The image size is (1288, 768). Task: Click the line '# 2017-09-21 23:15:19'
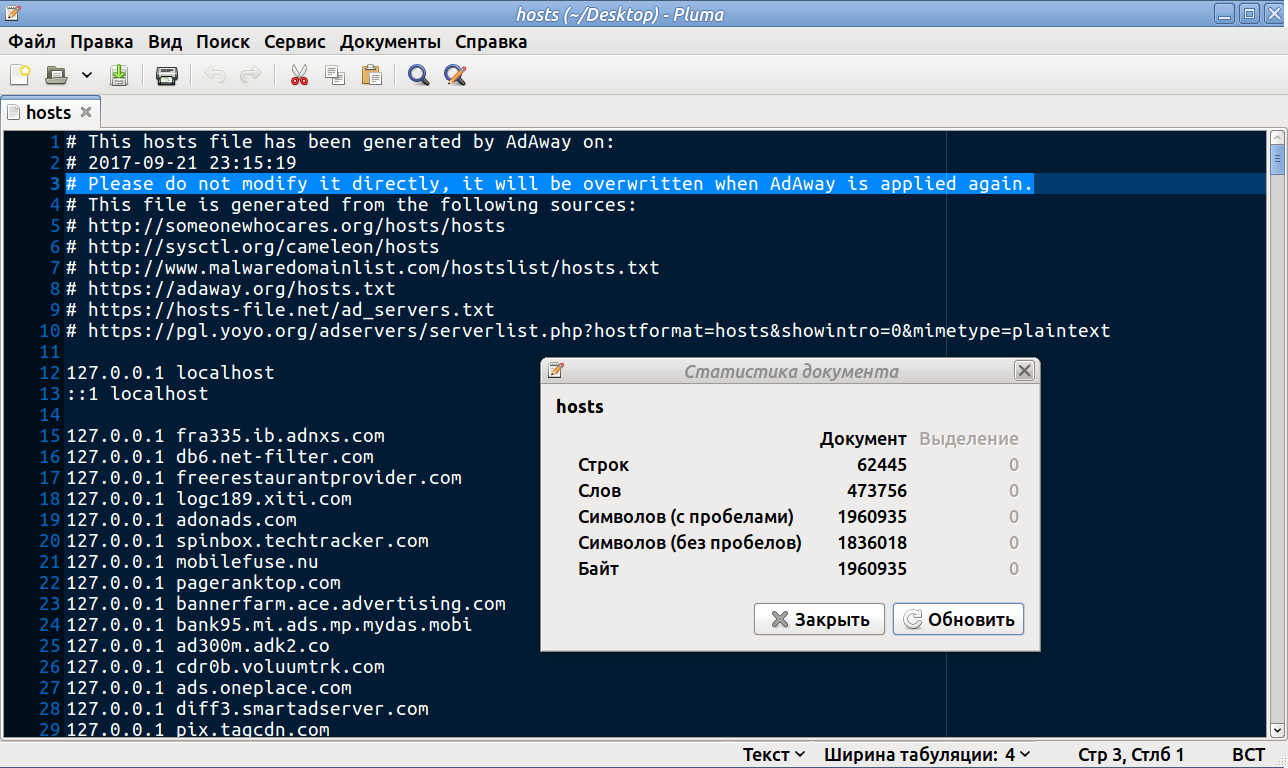tap(181, 163)
